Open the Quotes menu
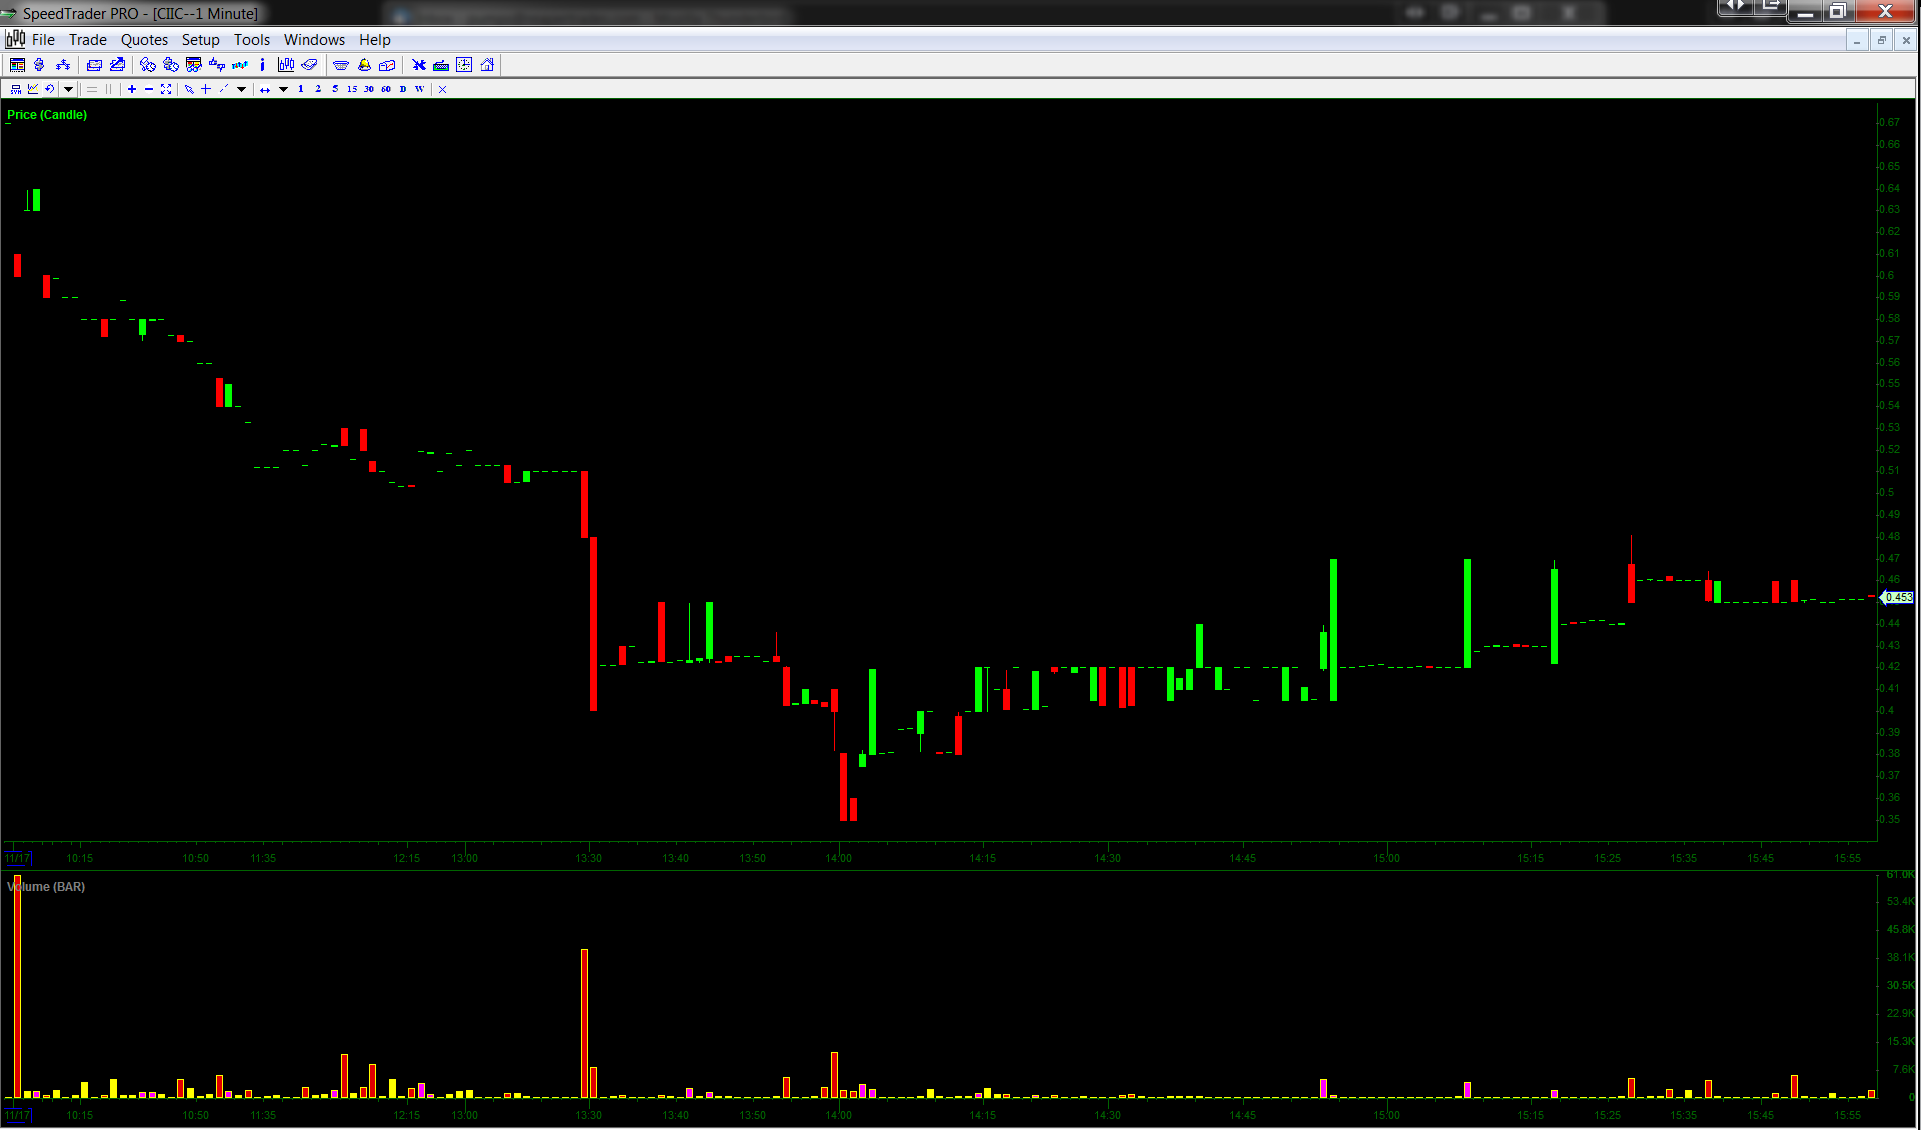This screenshot has width=1921, height=1130. 144,40
